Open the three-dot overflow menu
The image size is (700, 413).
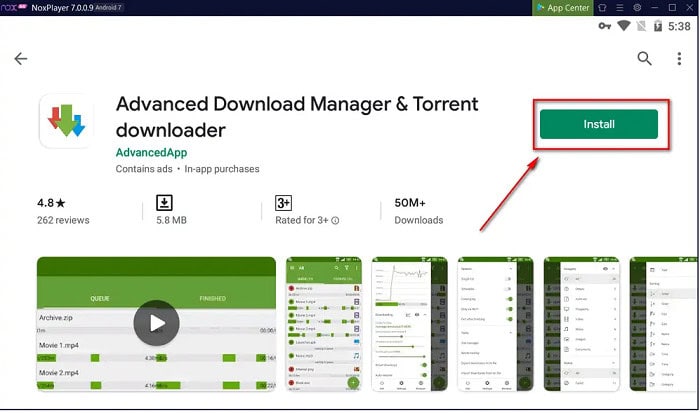pos(679,58)
